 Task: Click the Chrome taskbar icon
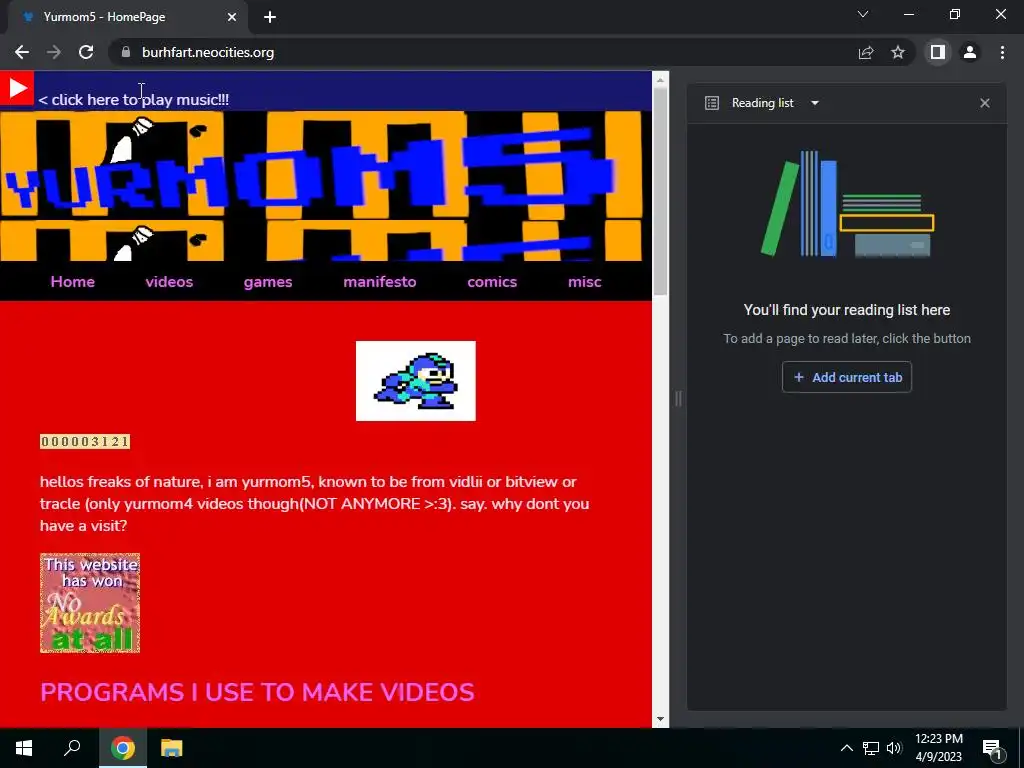123,748
